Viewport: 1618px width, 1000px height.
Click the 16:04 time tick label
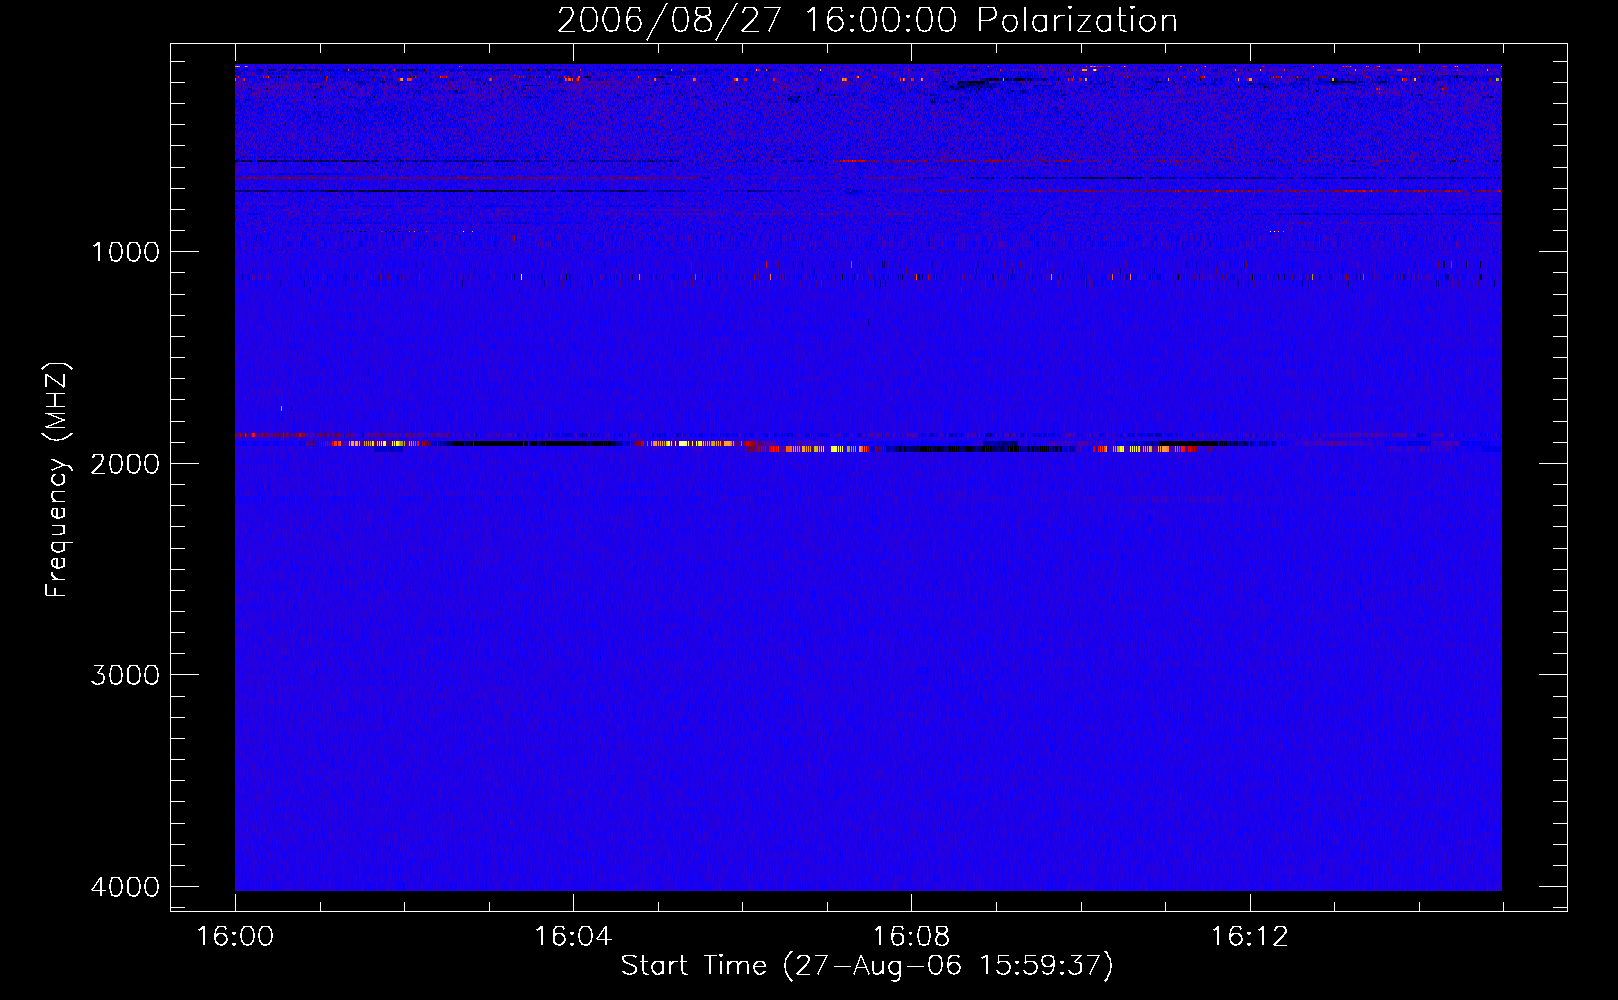coord(573,937)
